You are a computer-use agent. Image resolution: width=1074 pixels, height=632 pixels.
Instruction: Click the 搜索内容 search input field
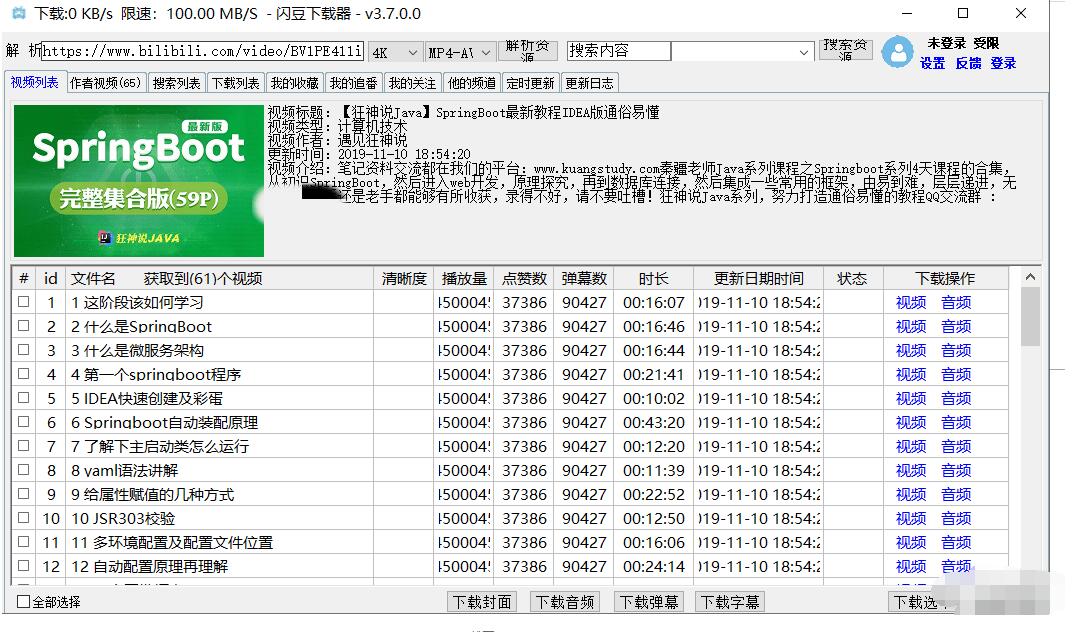click(619, 51)
